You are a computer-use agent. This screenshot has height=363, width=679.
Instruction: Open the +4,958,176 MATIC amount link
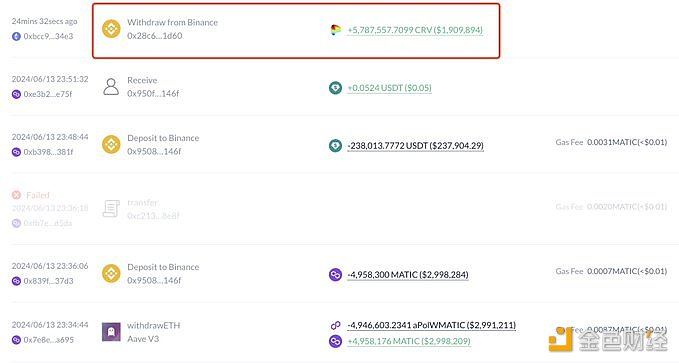coord(409,341)
